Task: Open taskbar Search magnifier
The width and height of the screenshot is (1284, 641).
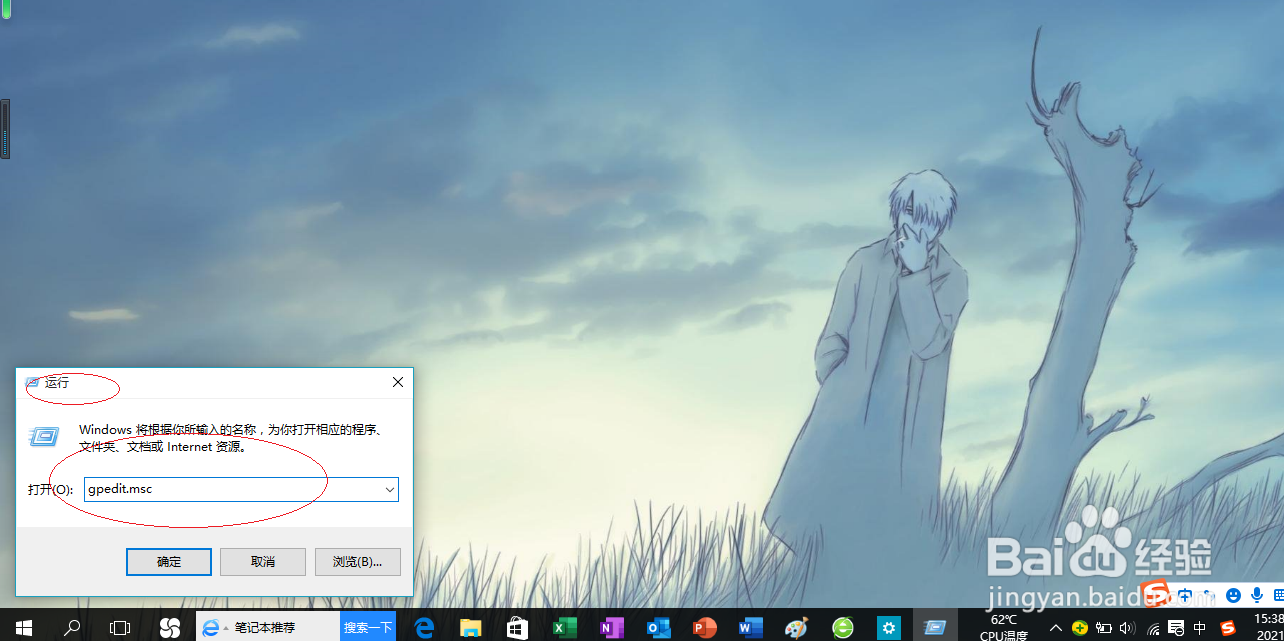Action: tap(72, 627)
